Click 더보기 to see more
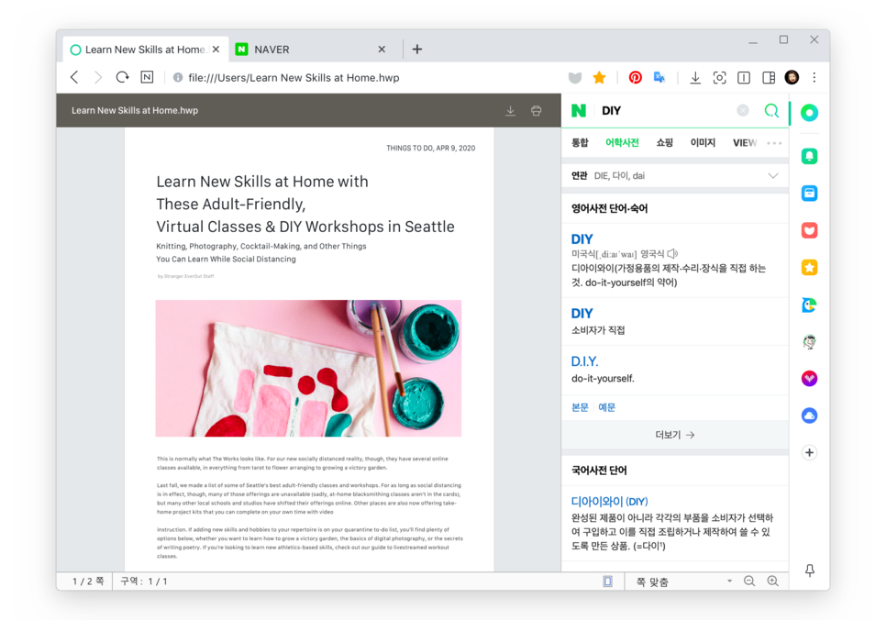This screenshot has height=621, width=886. click(675, 435)
